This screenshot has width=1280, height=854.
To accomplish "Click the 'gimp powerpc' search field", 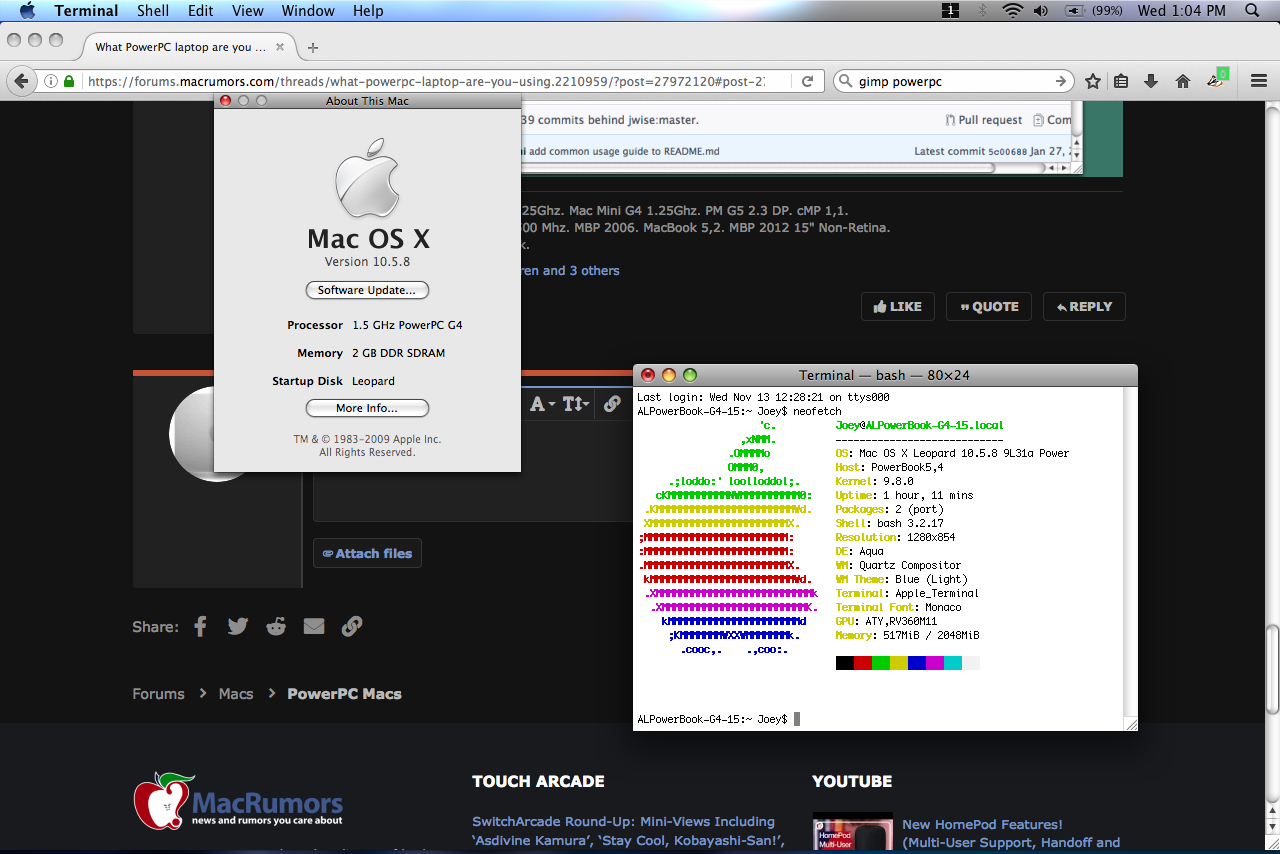I will [953, 82].
